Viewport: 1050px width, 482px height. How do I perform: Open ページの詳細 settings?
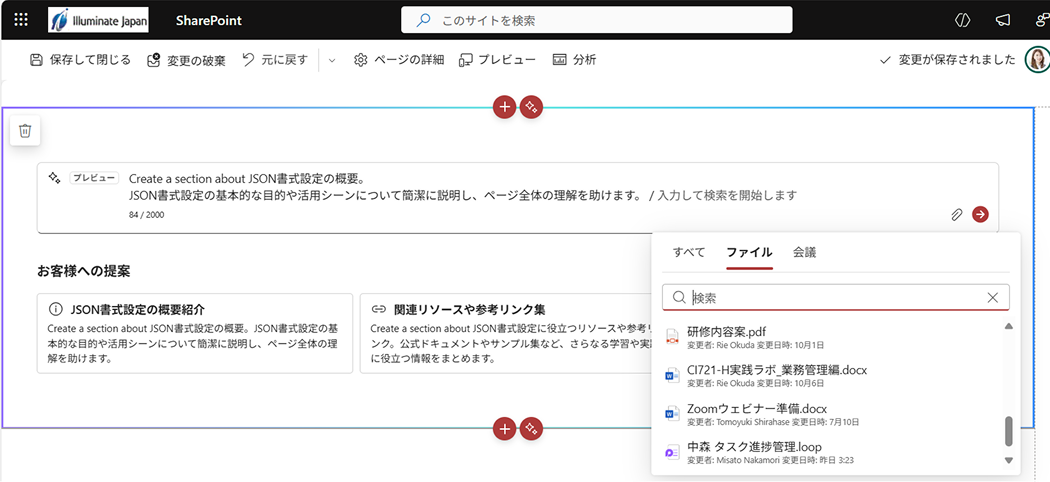(399, 60)
